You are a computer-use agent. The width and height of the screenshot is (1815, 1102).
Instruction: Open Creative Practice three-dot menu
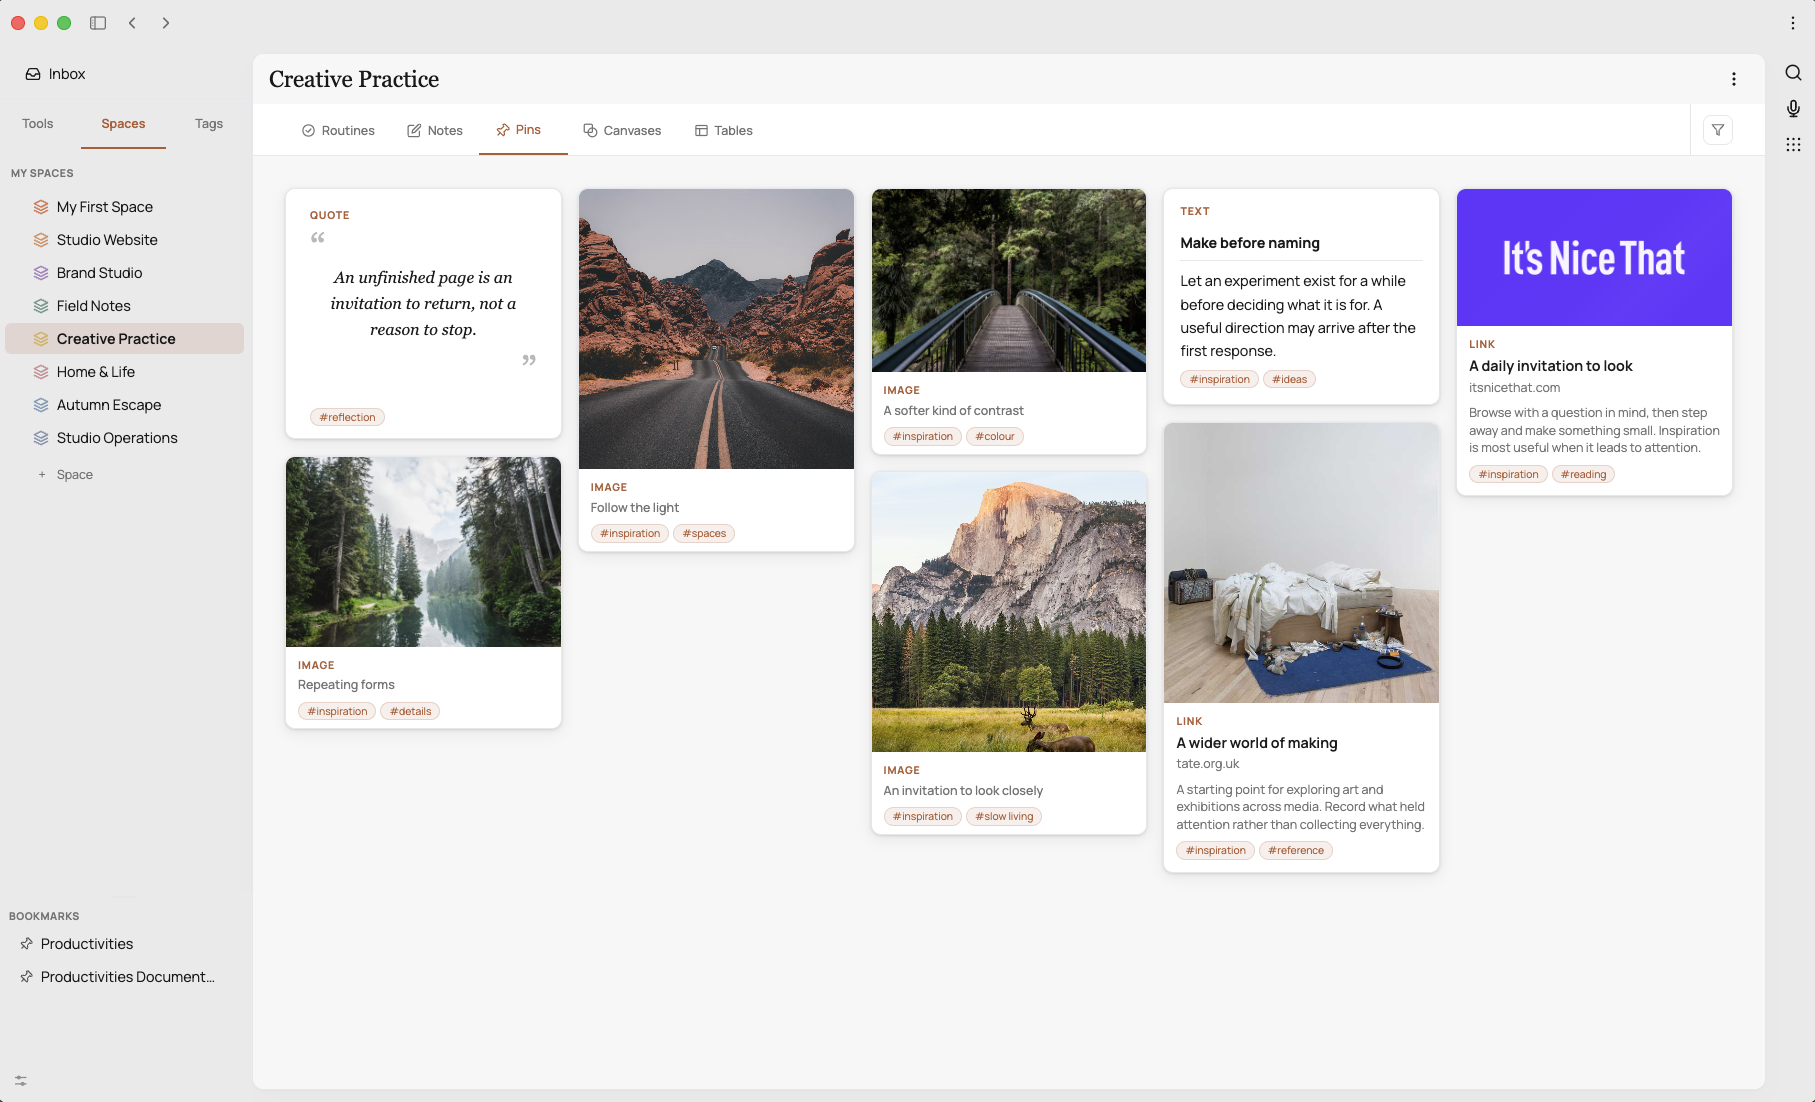(1734, 79)
